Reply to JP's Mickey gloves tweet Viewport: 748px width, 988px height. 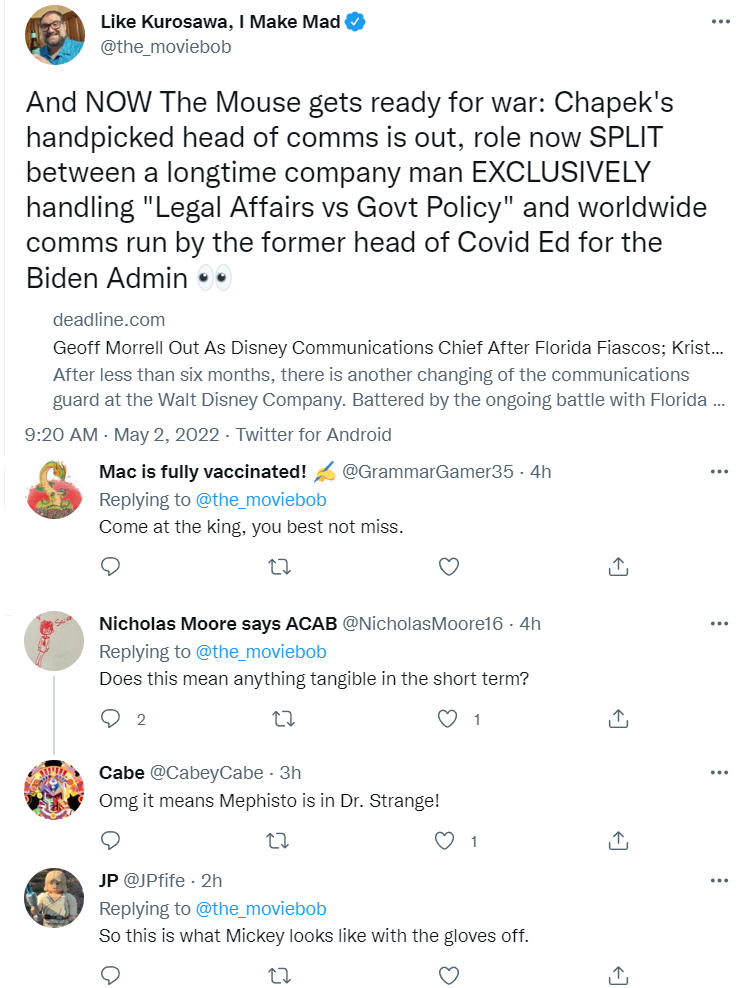111,975
